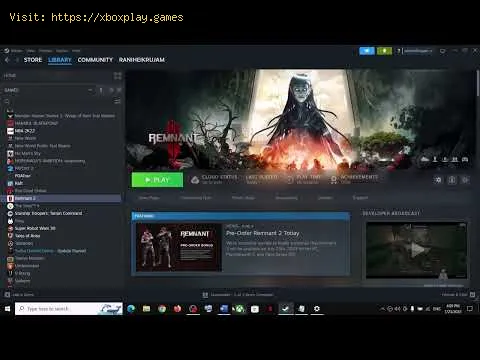Click the taskbar clock and date

(x=453, y=309)
